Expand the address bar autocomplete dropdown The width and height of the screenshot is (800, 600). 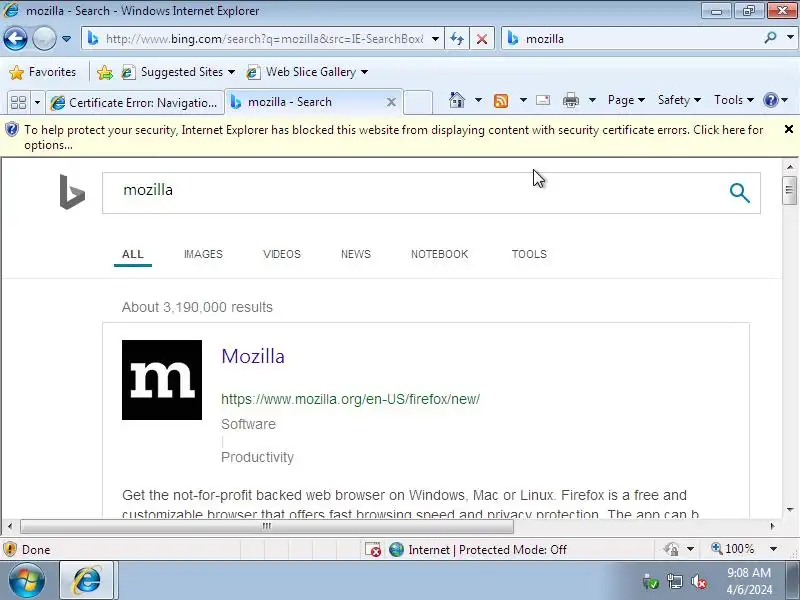(x=435, y=39)
